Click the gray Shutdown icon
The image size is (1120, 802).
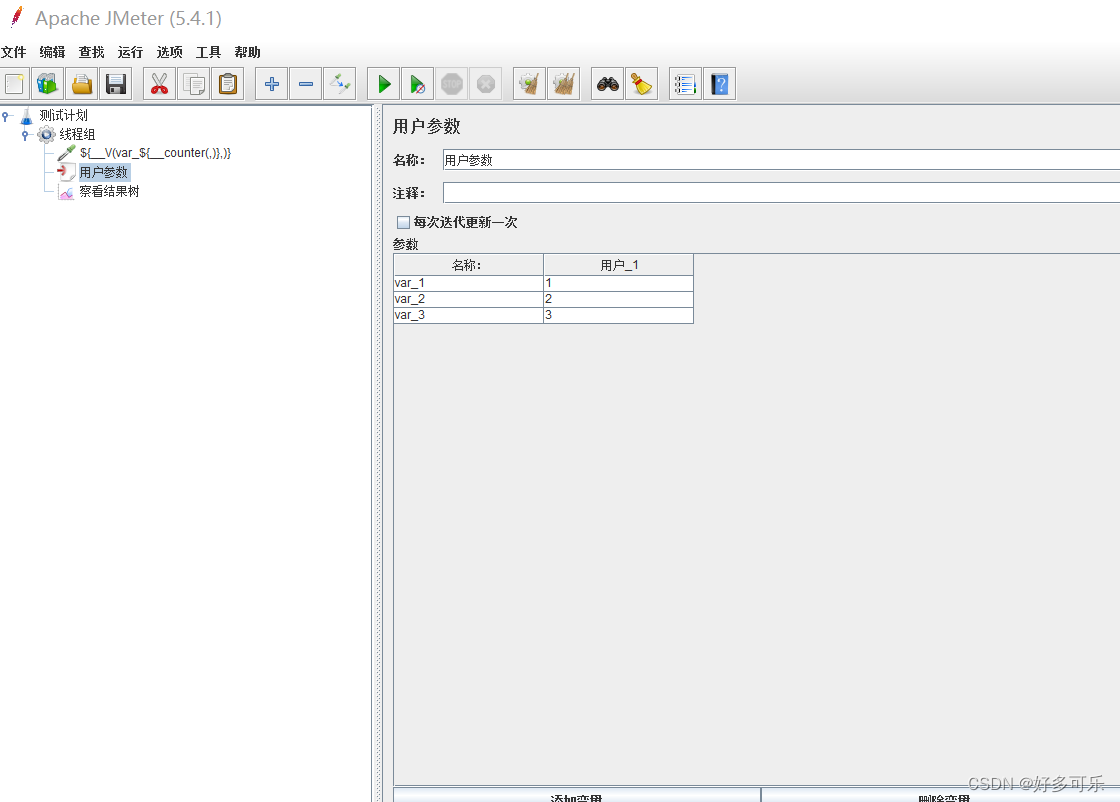486,84
